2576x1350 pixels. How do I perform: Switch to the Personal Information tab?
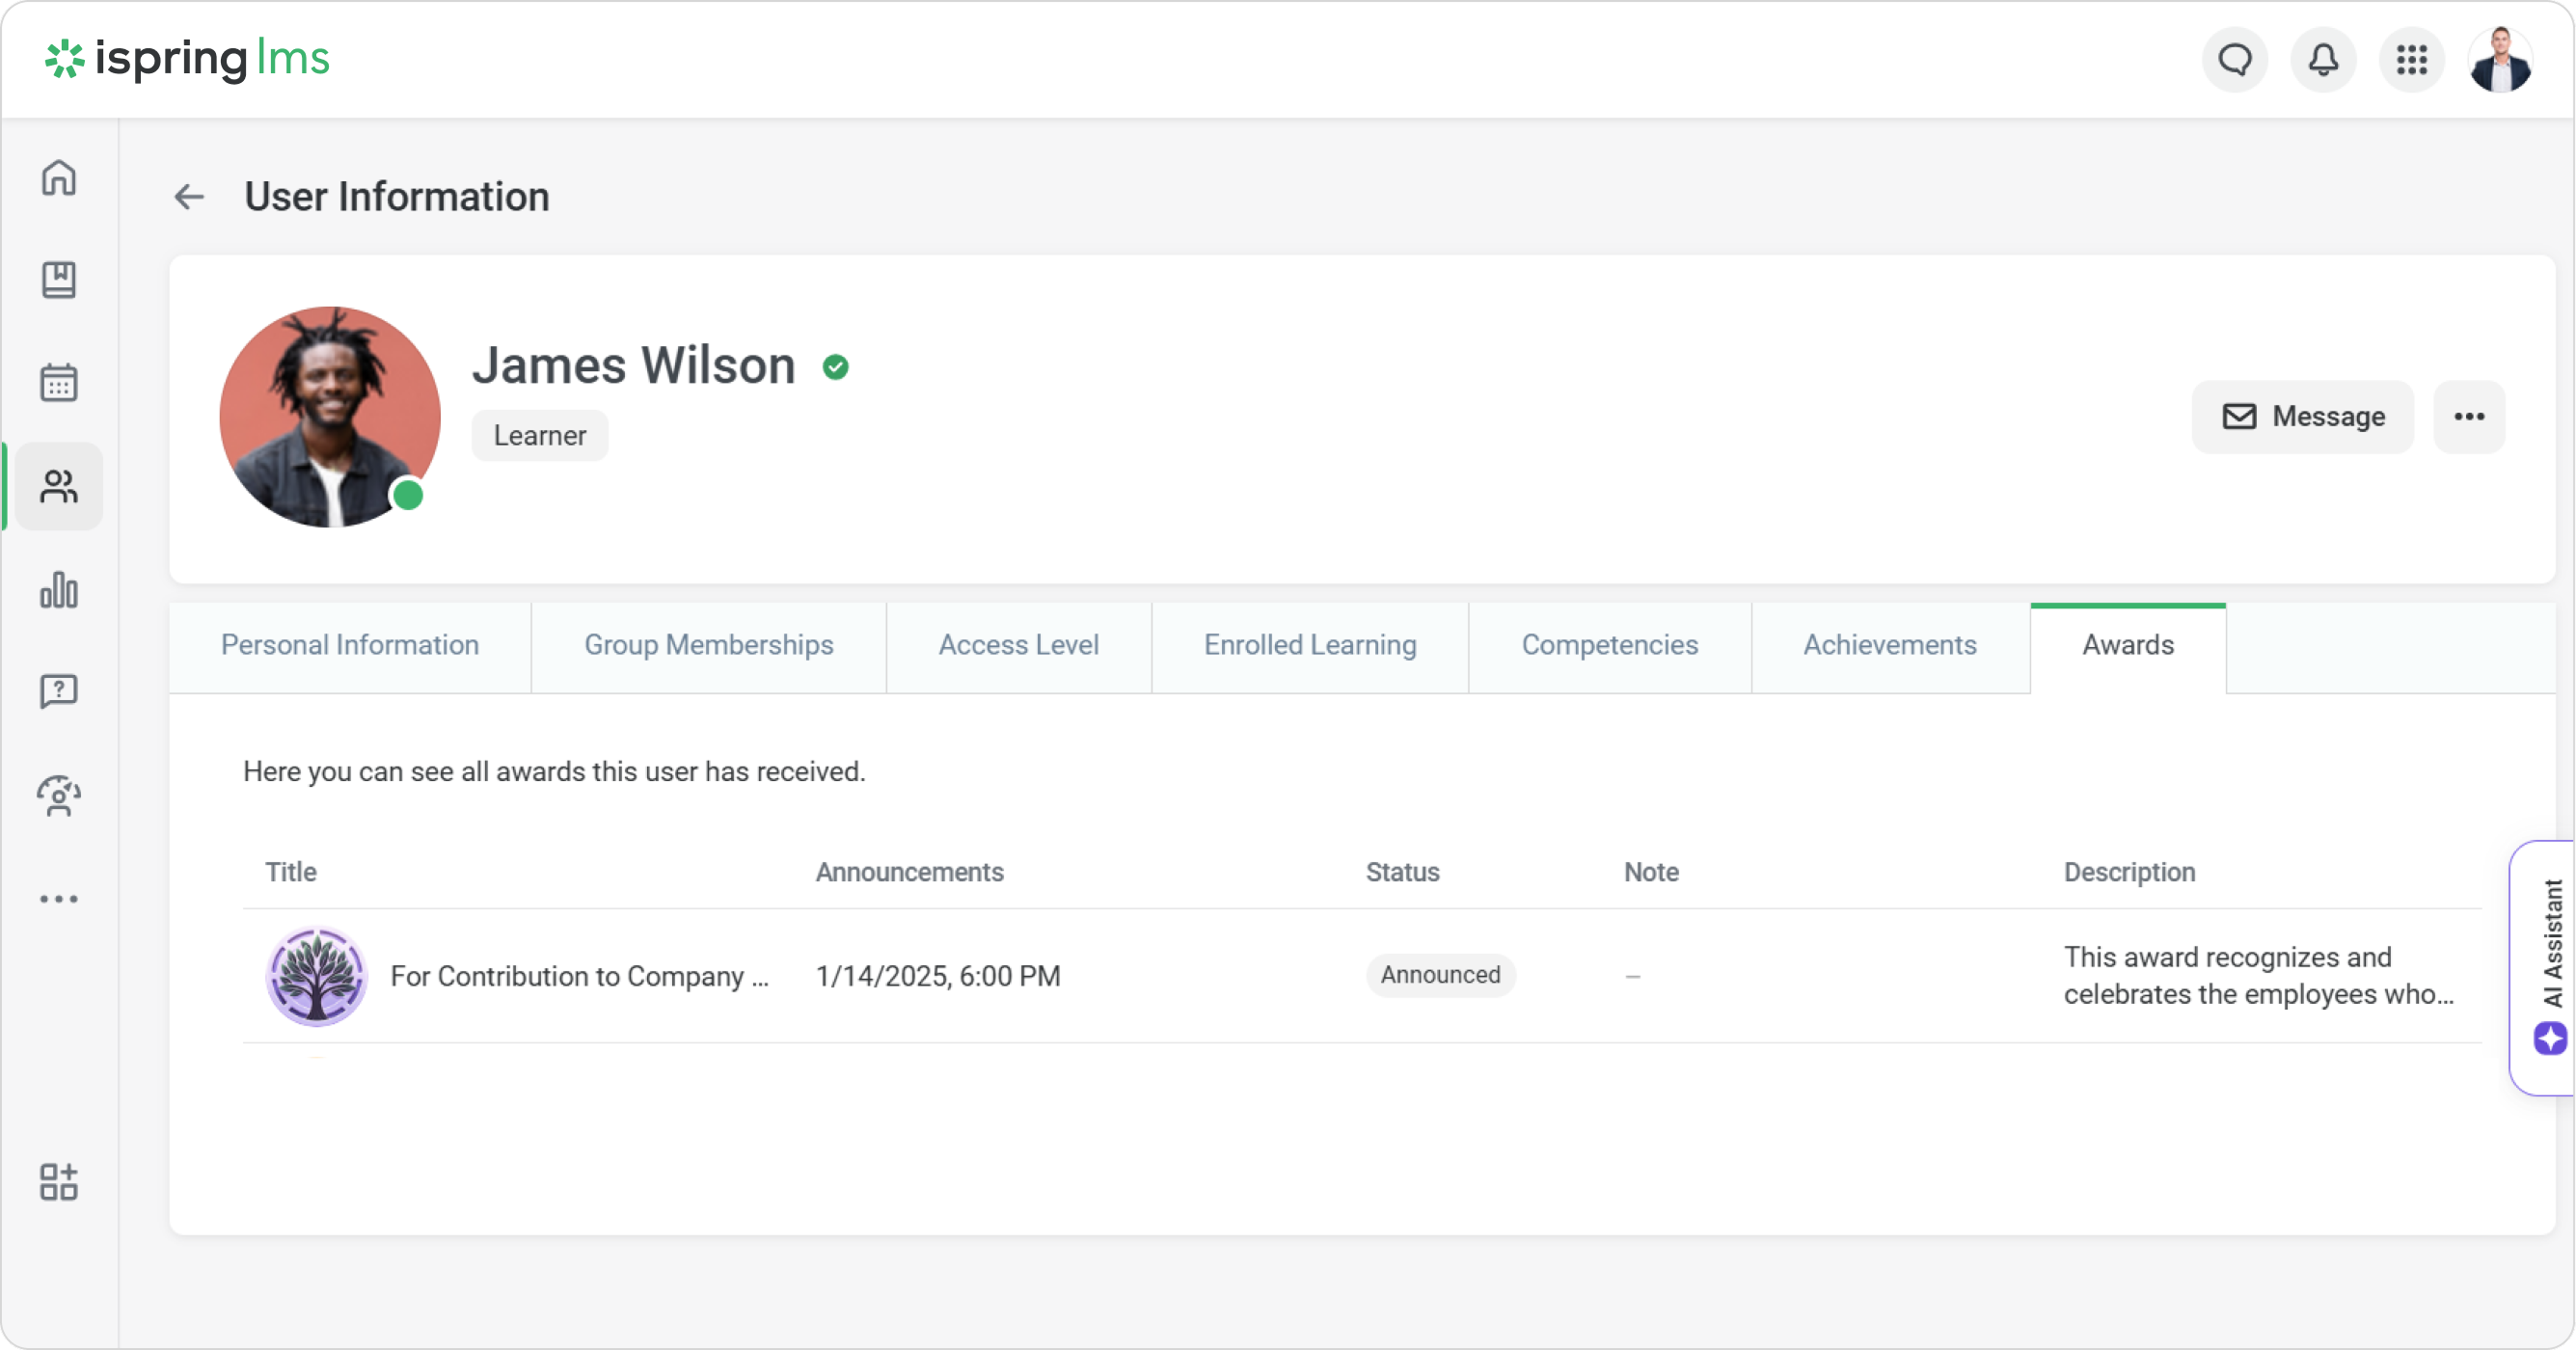(350, 645)
